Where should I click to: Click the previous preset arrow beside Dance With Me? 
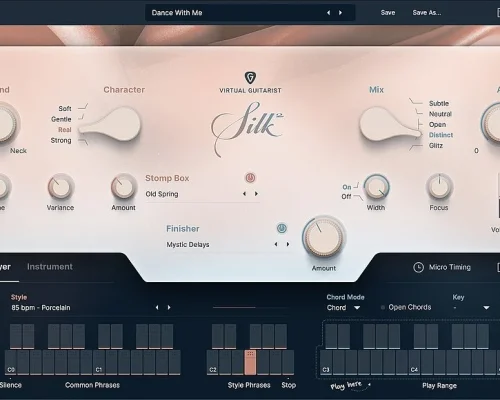click(329, 13)
